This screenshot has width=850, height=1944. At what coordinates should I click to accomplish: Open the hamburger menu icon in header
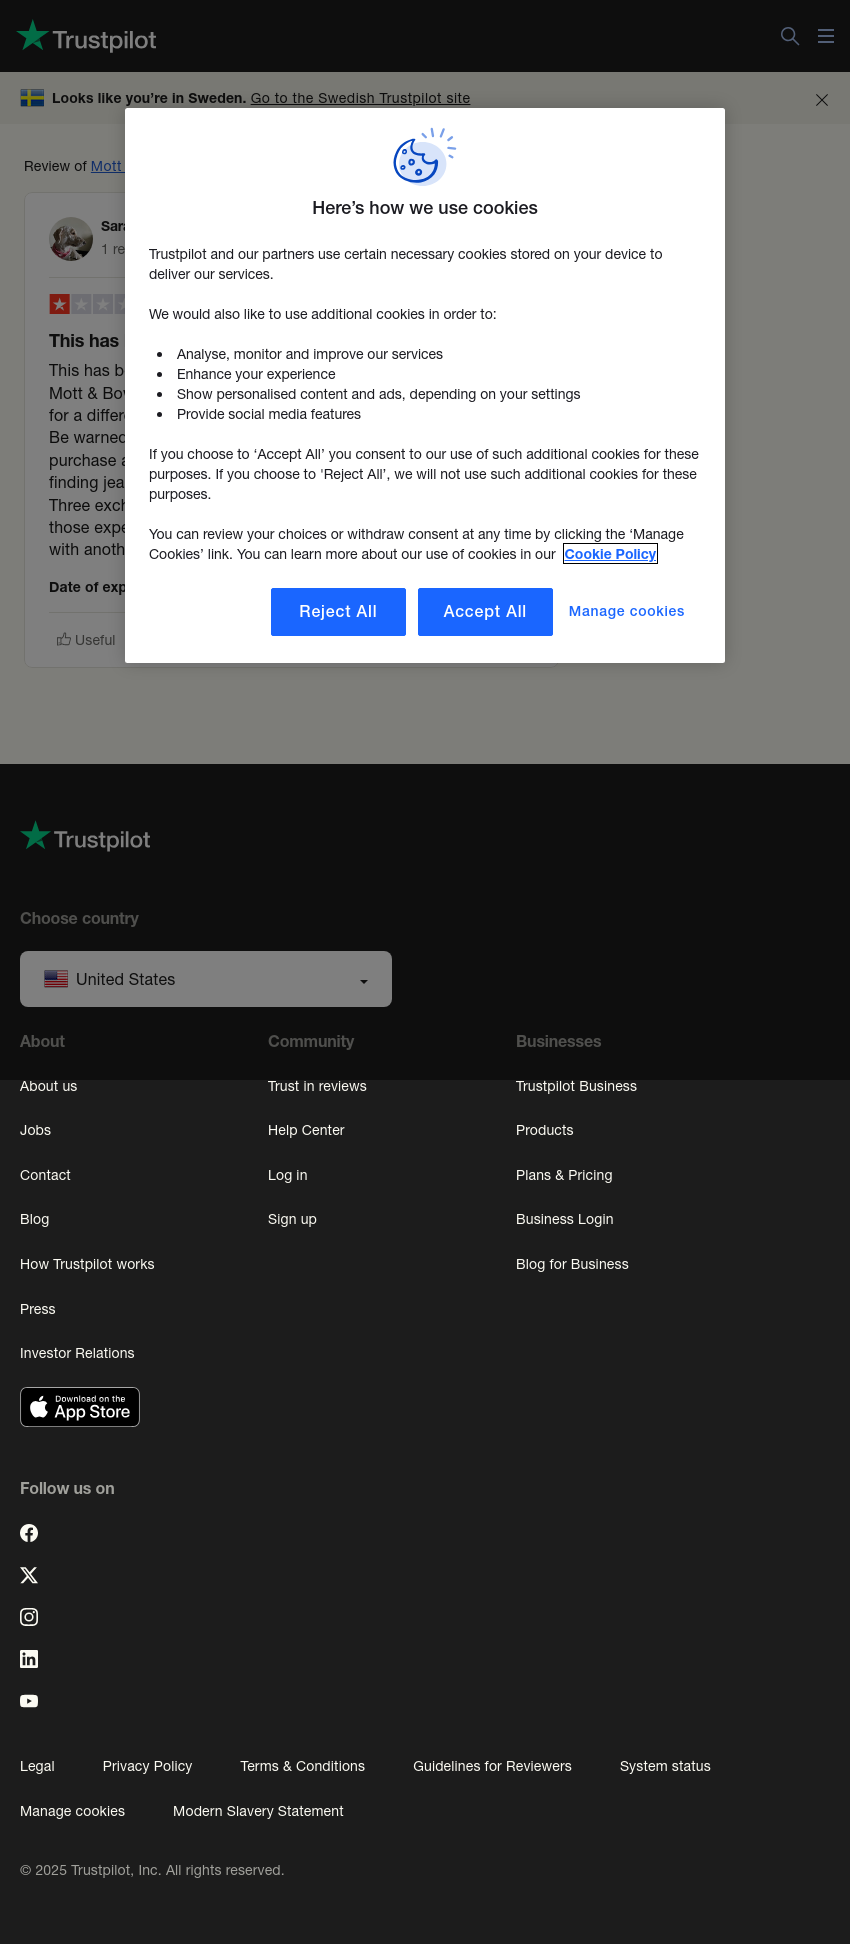coord(826,36)
